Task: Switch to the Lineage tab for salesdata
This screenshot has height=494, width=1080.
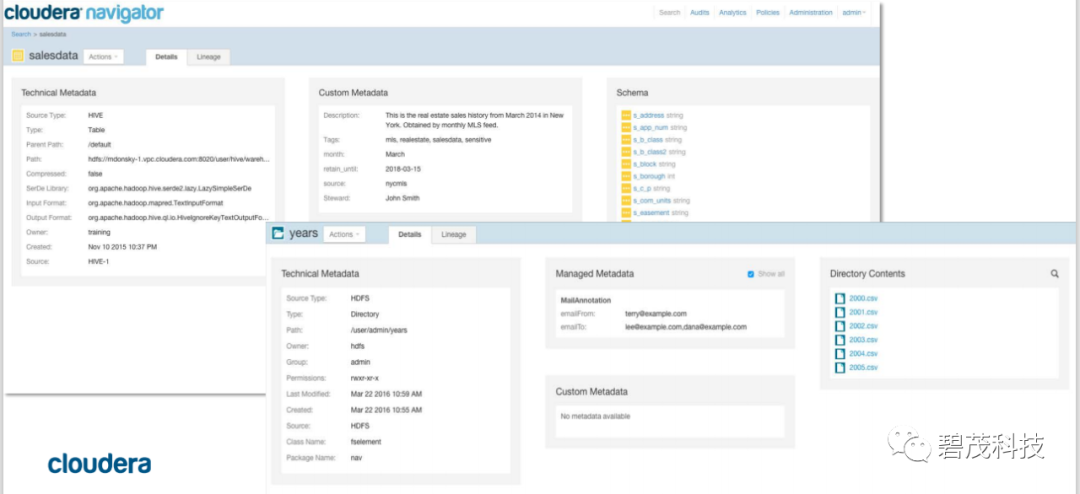Action: pyautogui.click(x=209, y=57)
